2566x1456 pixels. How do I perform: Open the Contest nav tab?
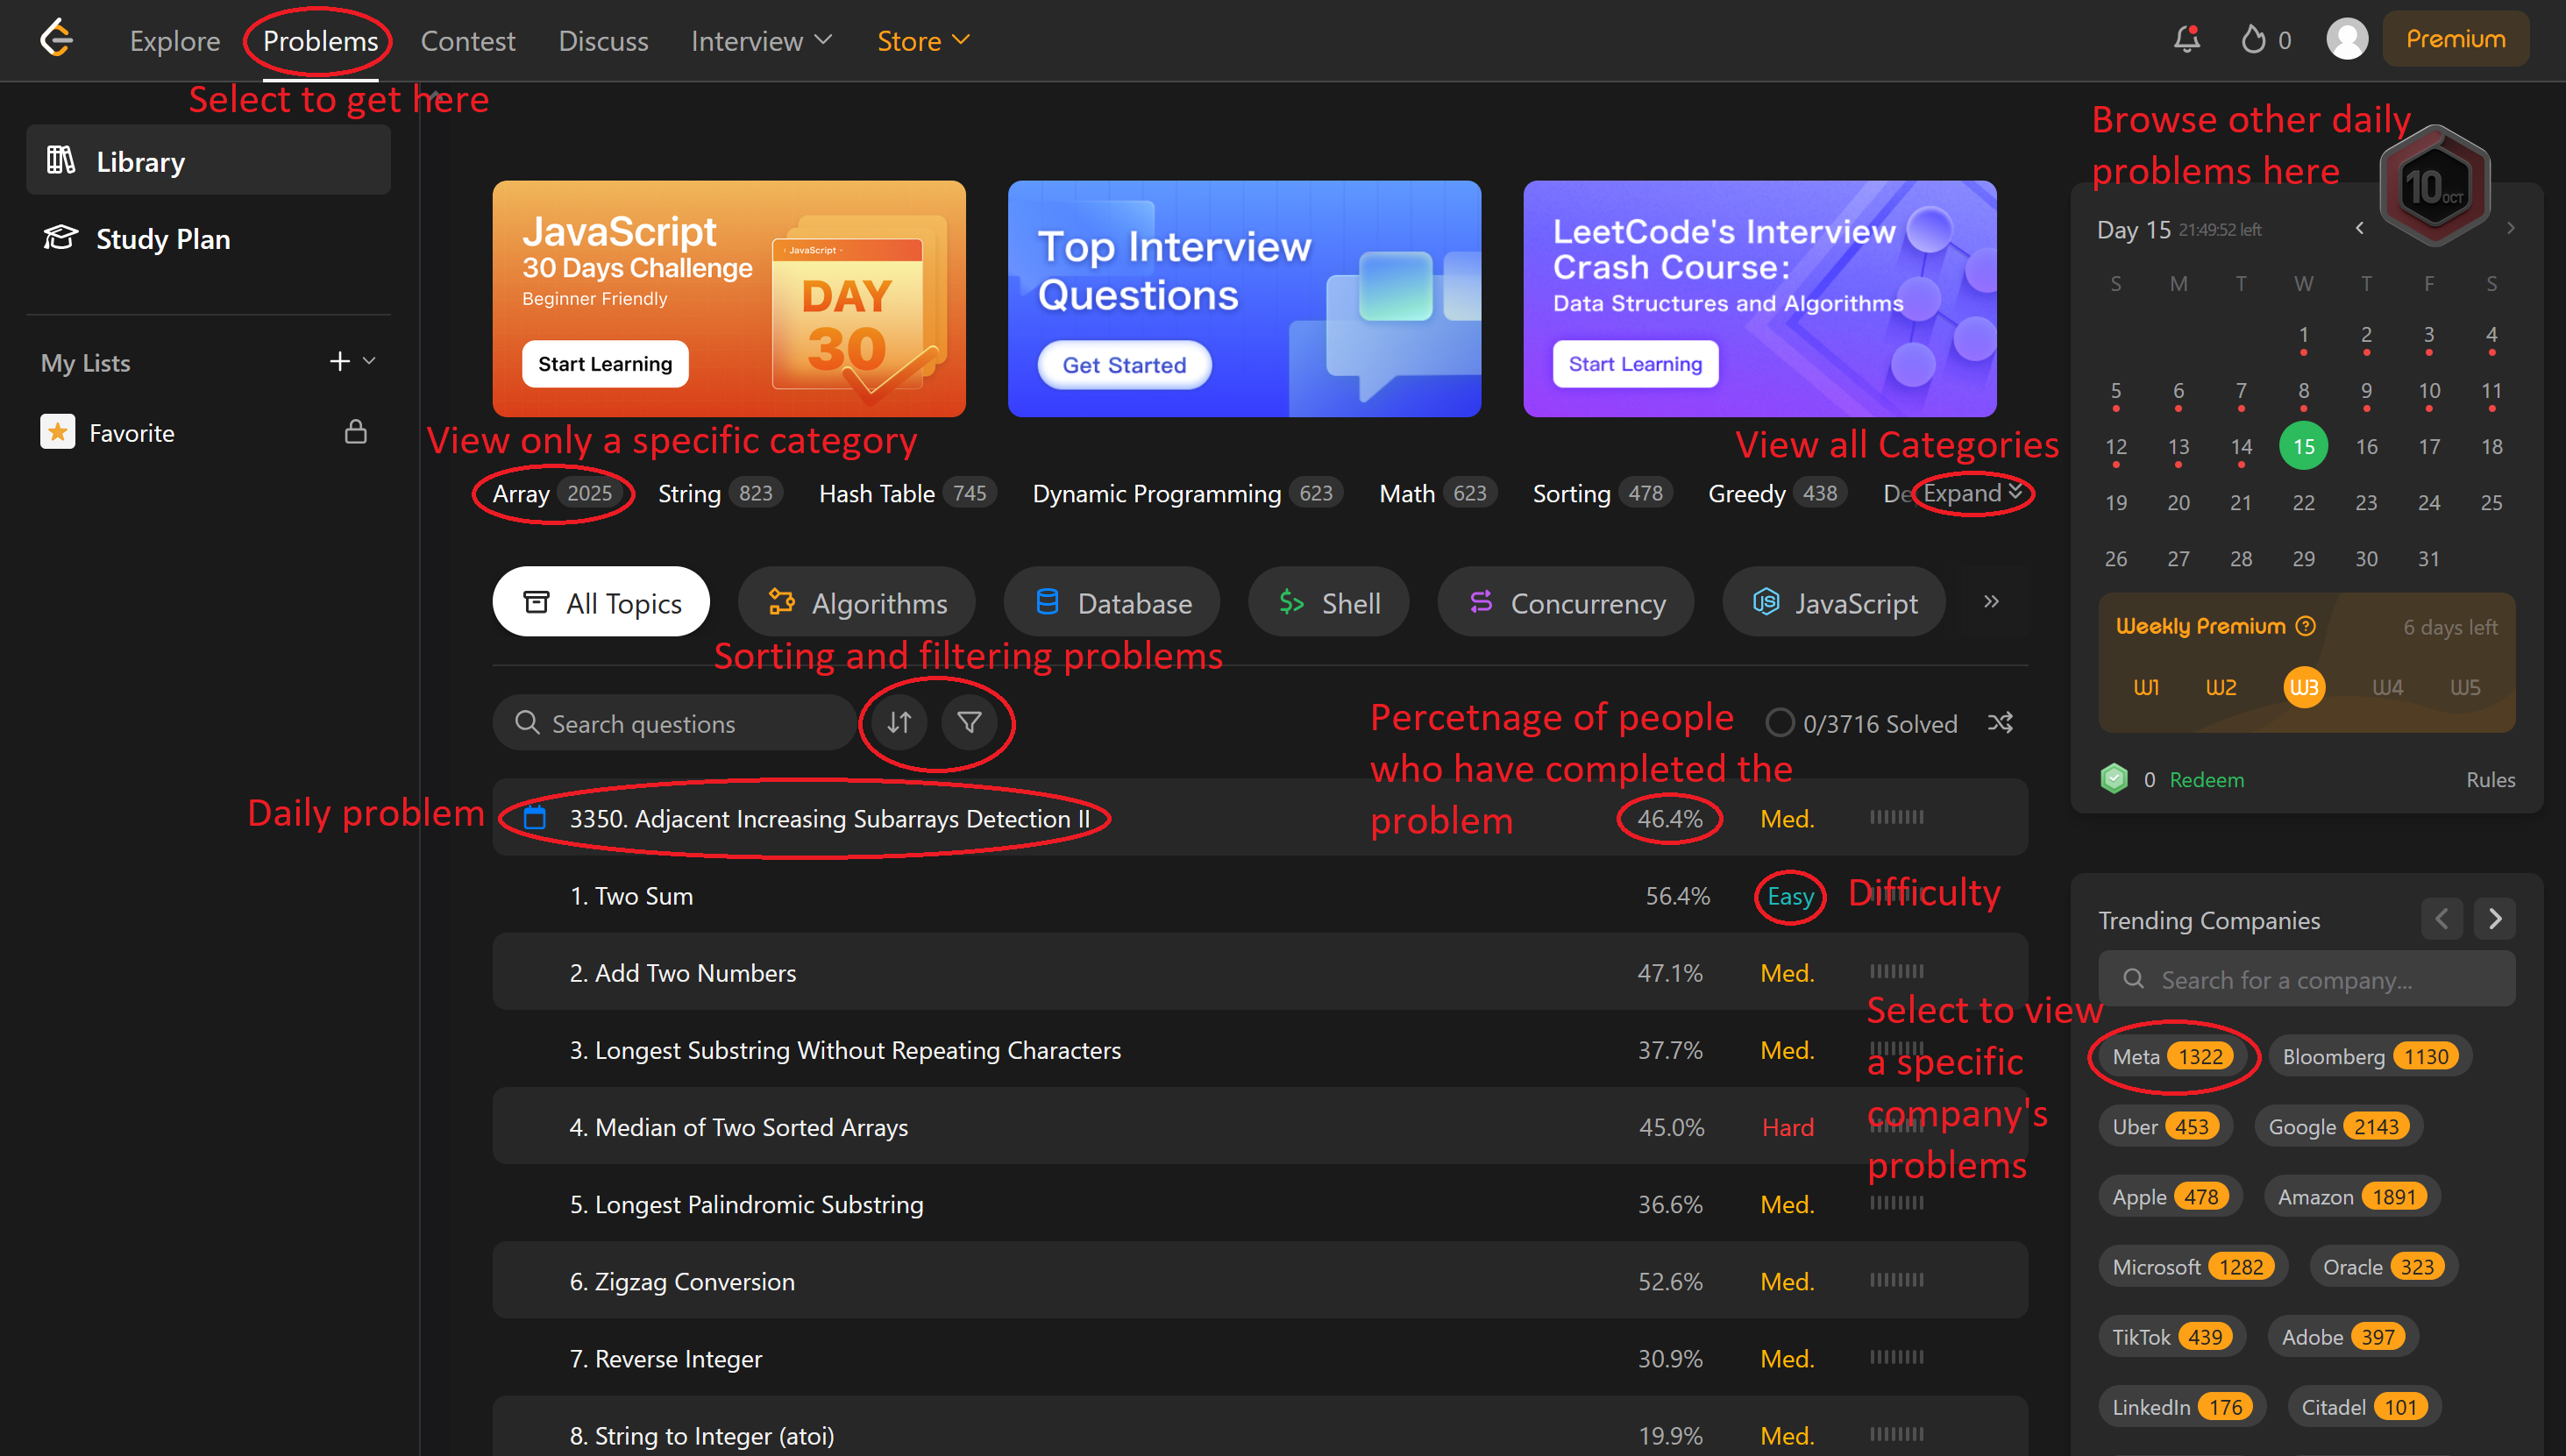click(468, 40)
